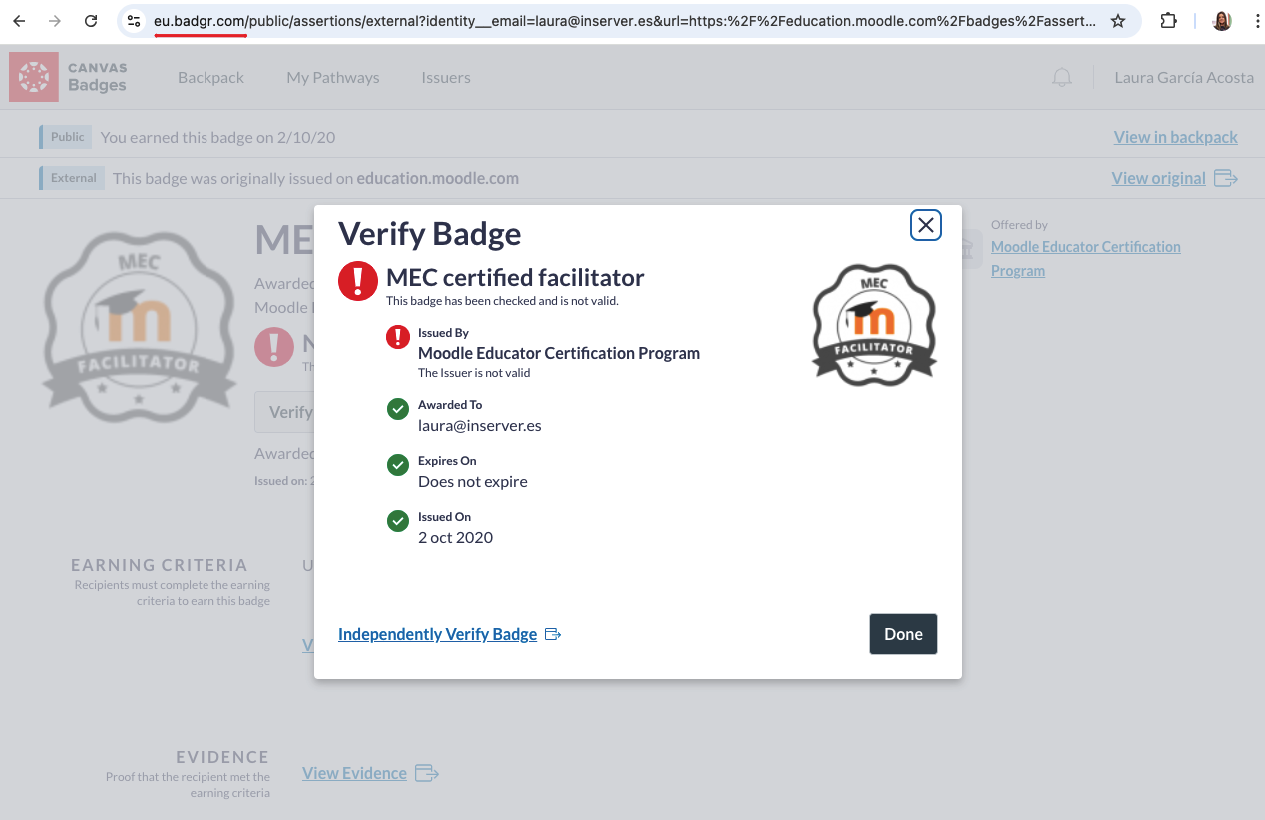
Task: Open Independently Verify Badge link
Action: tap(437, 634)
